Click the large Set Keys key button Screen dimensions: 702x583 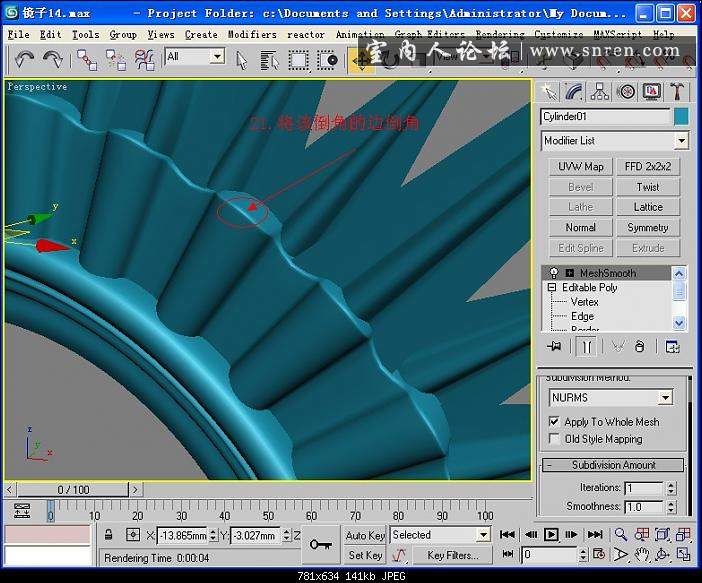pyautogui.click(x=321, y=544)
